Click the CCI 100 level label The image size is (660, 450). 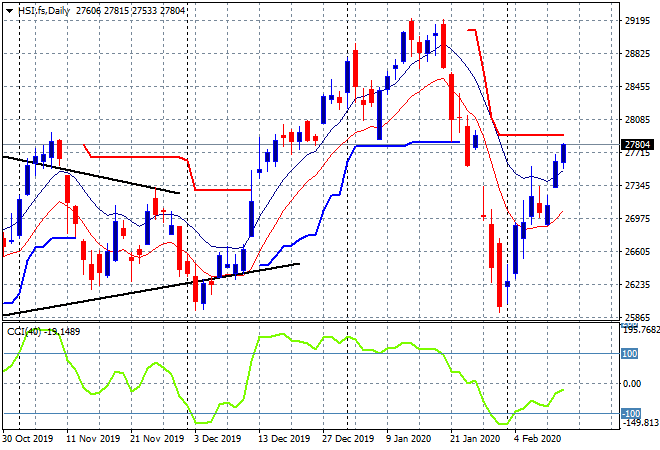[630, 354]
